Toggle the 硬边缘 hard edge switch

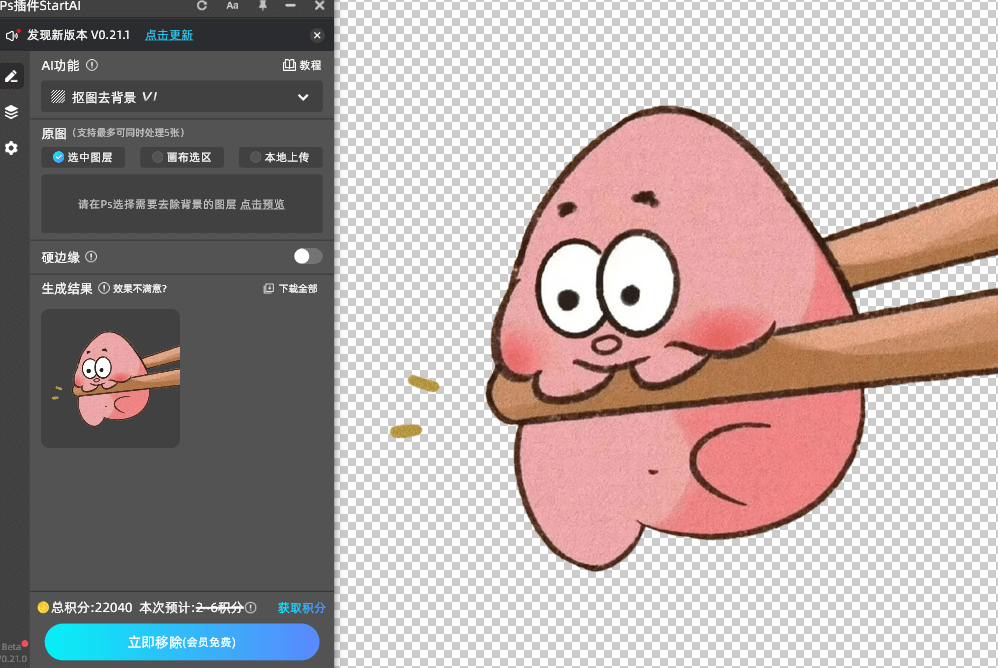pyautogui.click(x=308, y=256)
